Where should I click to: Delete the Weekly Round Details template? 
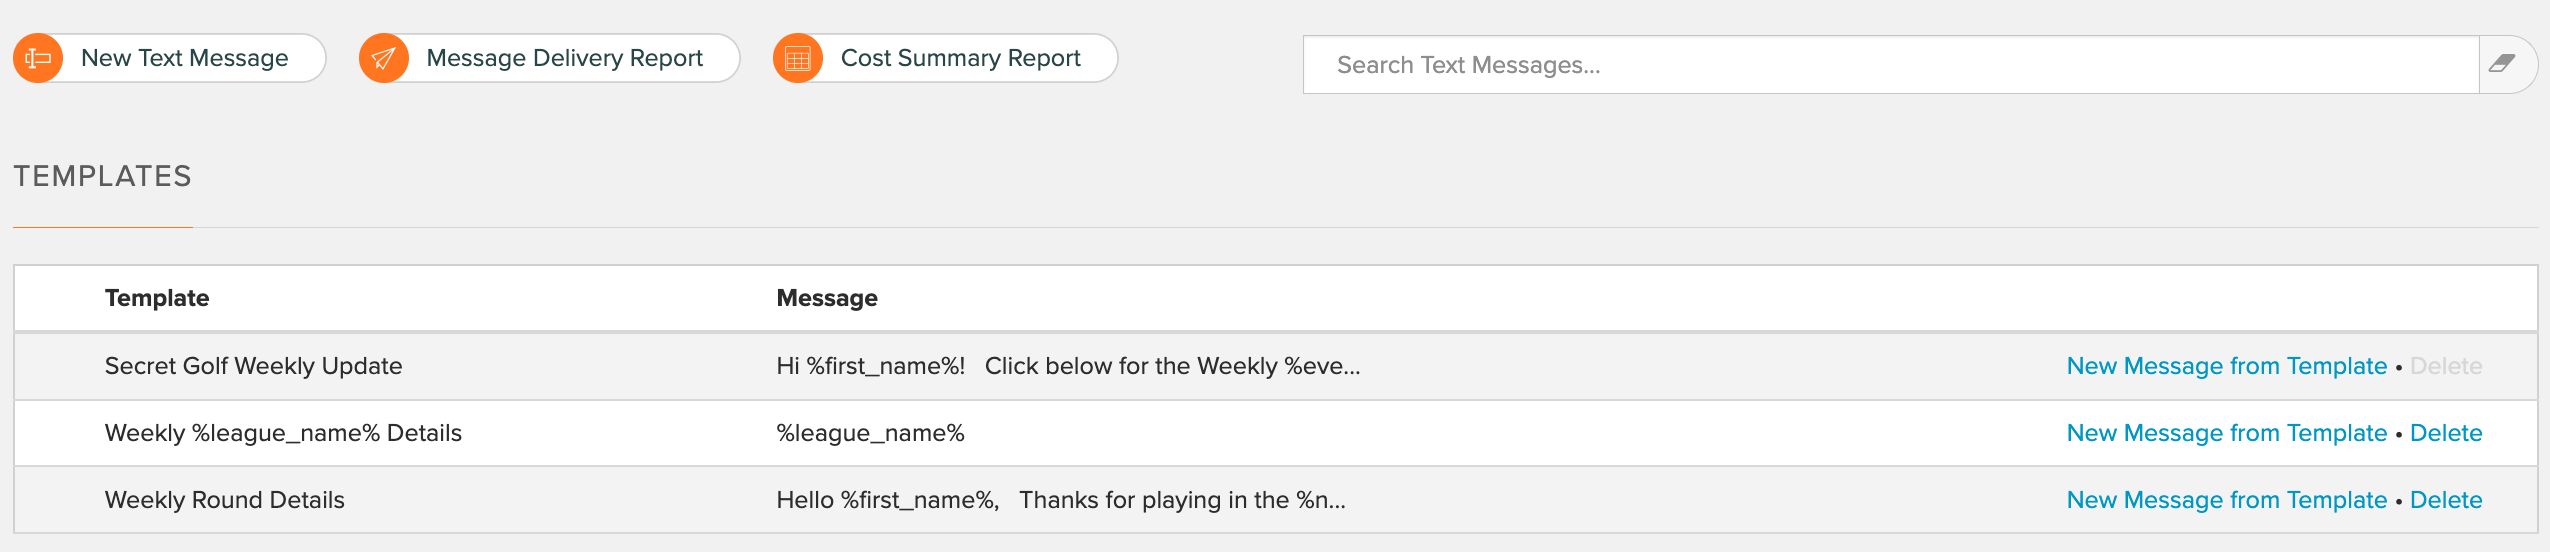[2446, 500]
